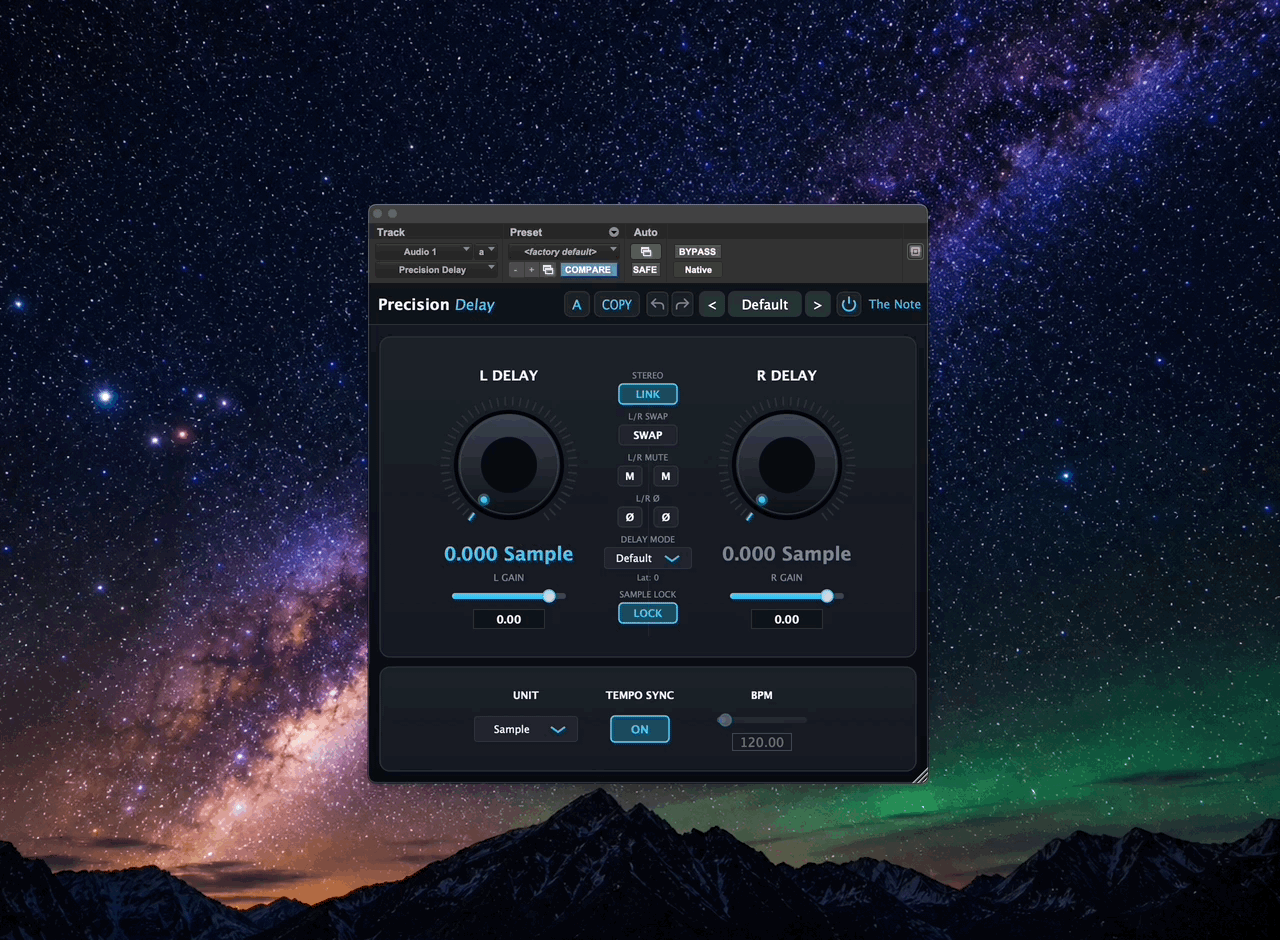Click the R GAIN 0.00 value field
This screenshot has width=1280, height=940.
pos(787,619)
